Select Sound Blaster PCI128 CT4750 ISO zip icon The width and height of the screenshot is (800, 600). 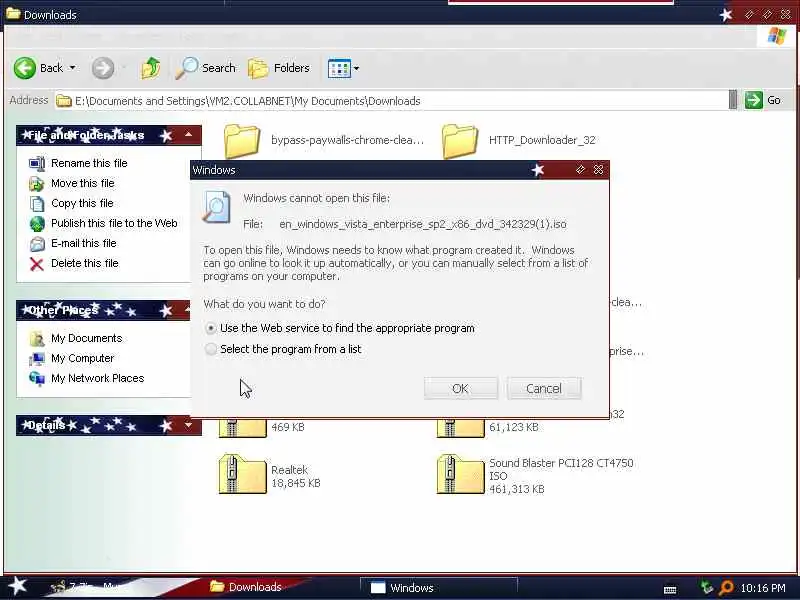pyautogui.click(x=460, y=474)
